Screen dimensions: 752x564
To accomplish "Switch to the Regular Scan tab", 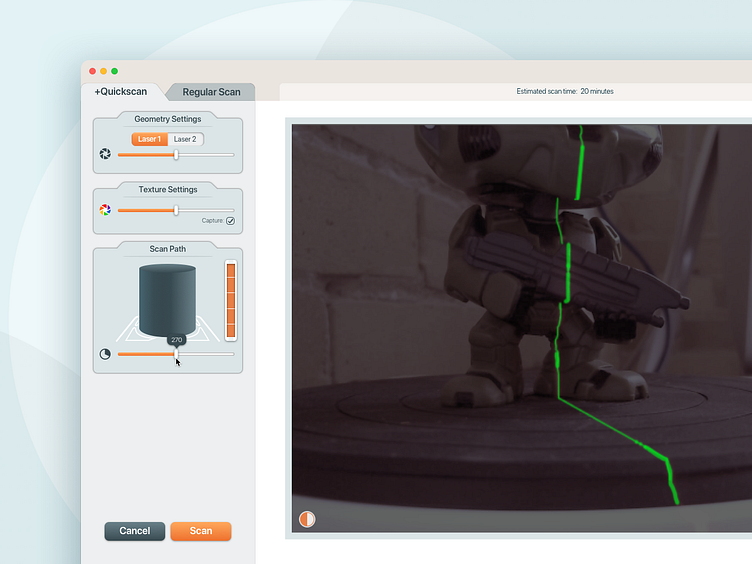I will [x=211, y=92].
